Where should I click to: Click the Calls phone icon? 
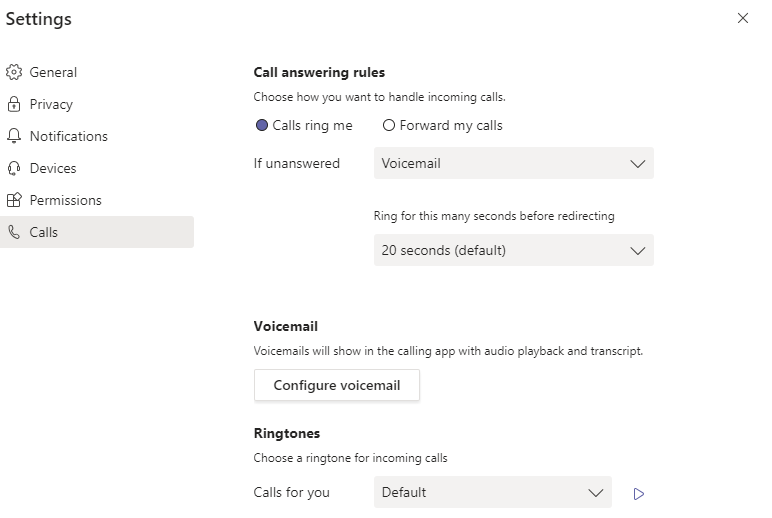(14, 232)
